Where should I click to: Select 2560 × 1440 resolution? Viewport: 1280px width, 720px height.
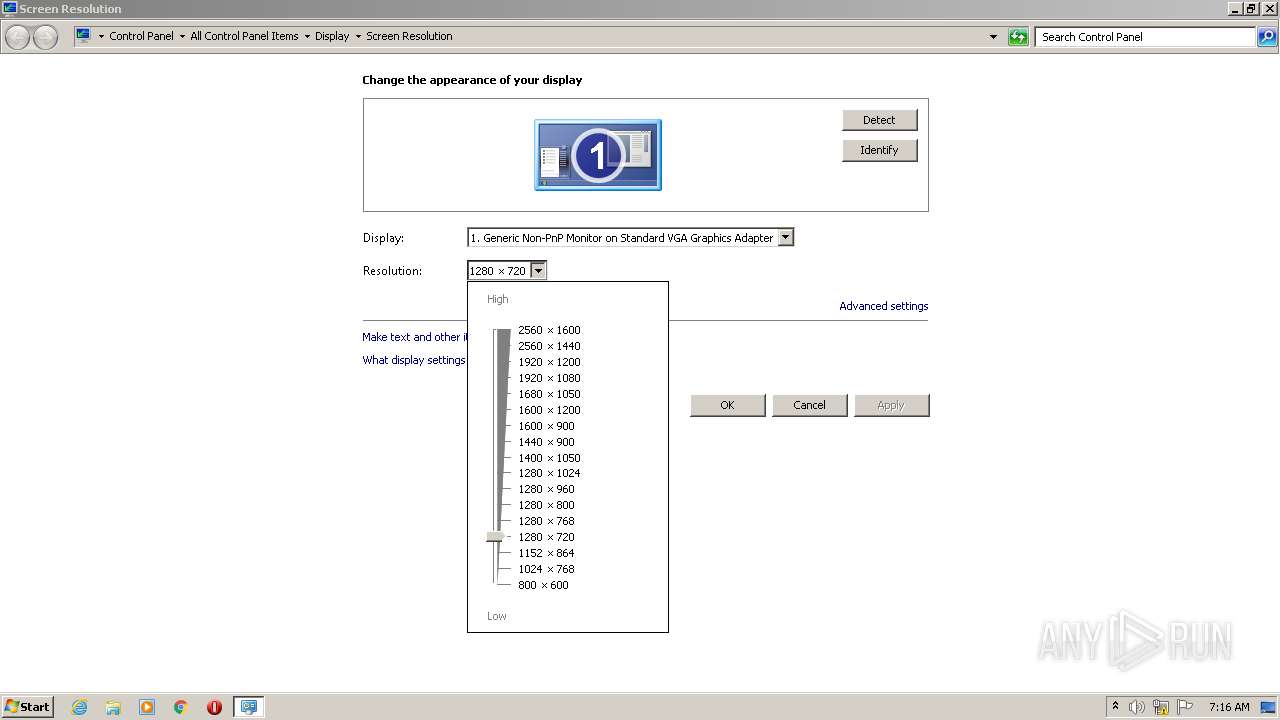(549, 346)
